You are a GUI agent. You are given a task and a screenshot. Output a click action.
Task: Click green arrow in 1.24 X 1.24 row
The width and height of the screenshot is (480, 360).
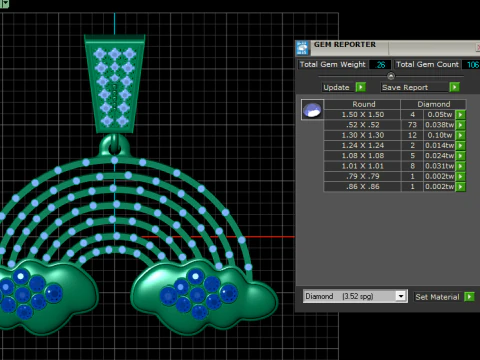[x=460, y=146]
